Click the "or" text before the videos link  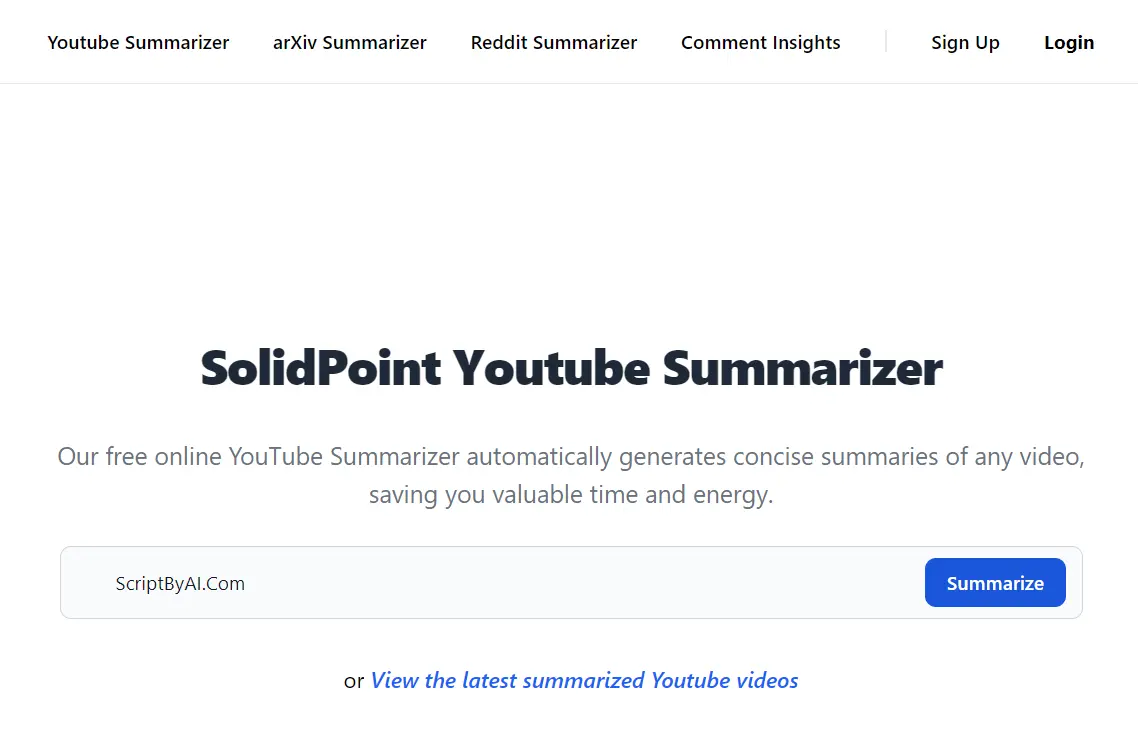(x=354, y=681)
